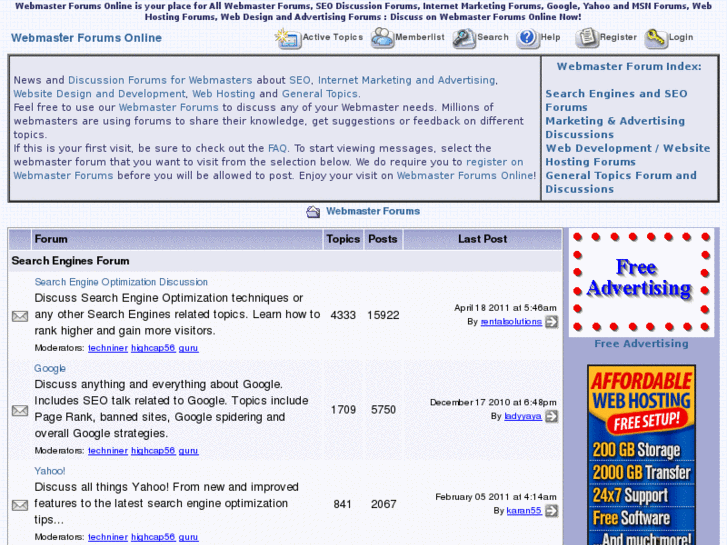
Task: Click envelope icon for Yahoo! forum
Action: 19,505
